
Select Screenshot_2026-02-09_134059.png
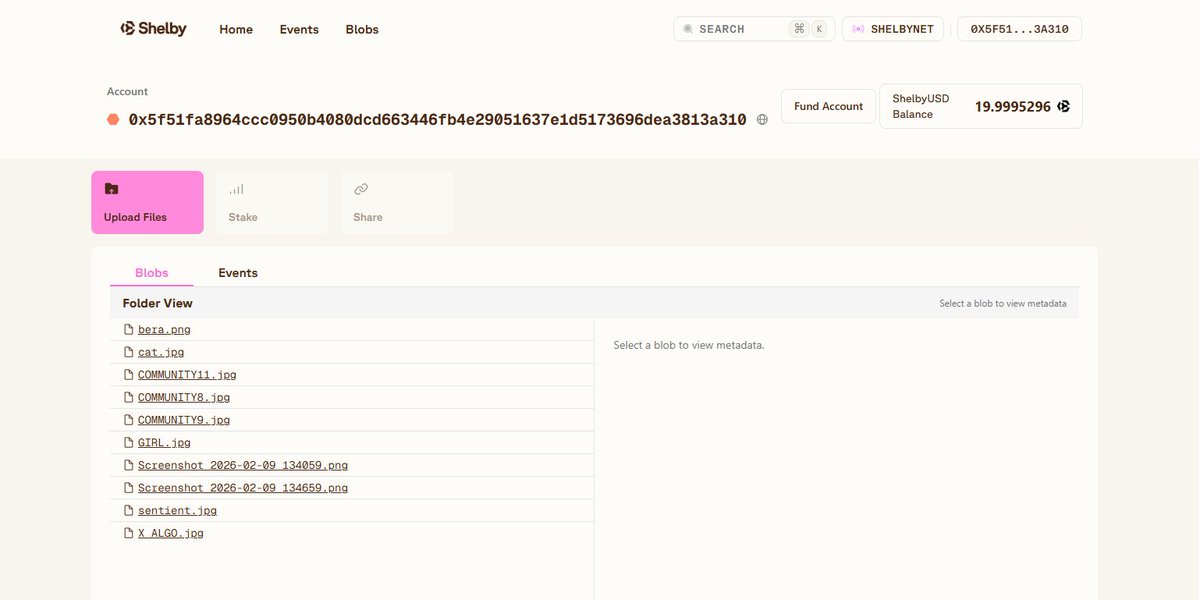tap(243, 465)
